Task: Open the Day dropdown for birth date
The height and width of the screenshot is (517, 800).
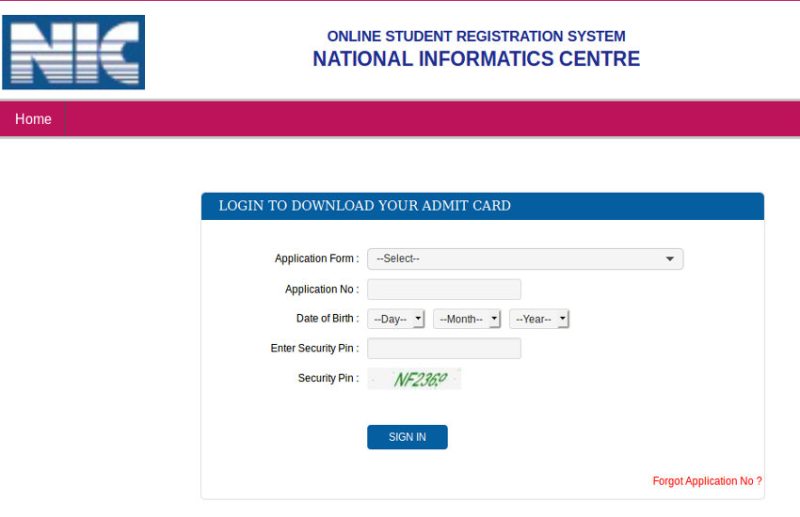Action: click(396, 319)
